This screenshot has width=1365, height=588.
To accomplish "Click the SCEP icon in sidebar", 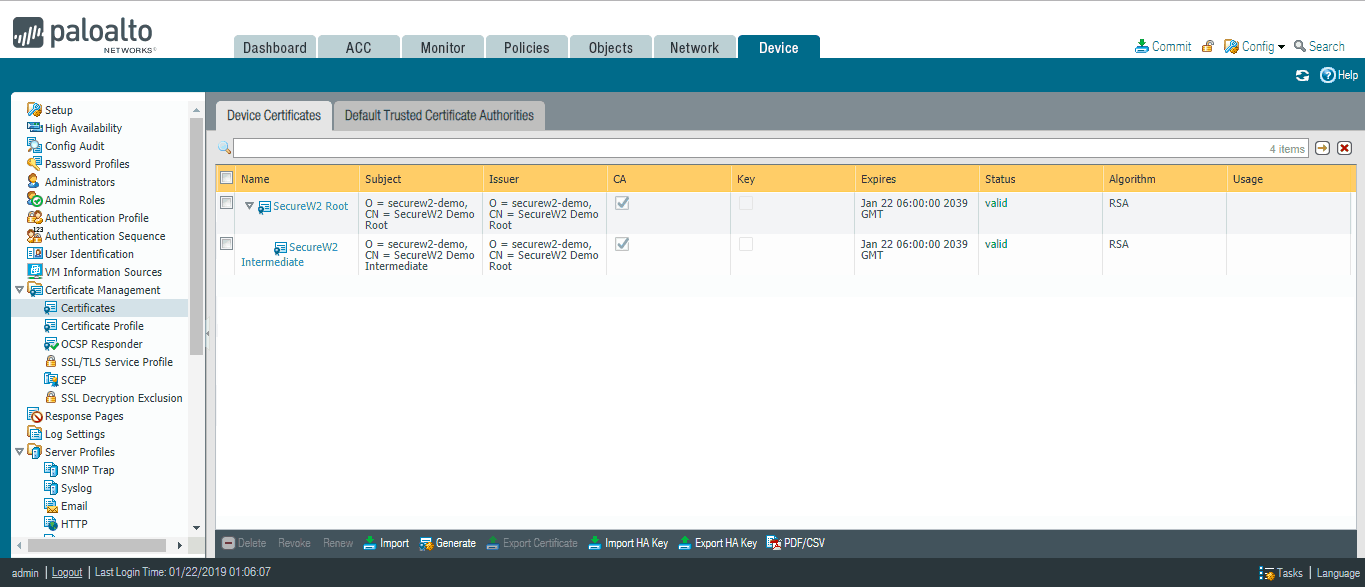I will point(51,380).
